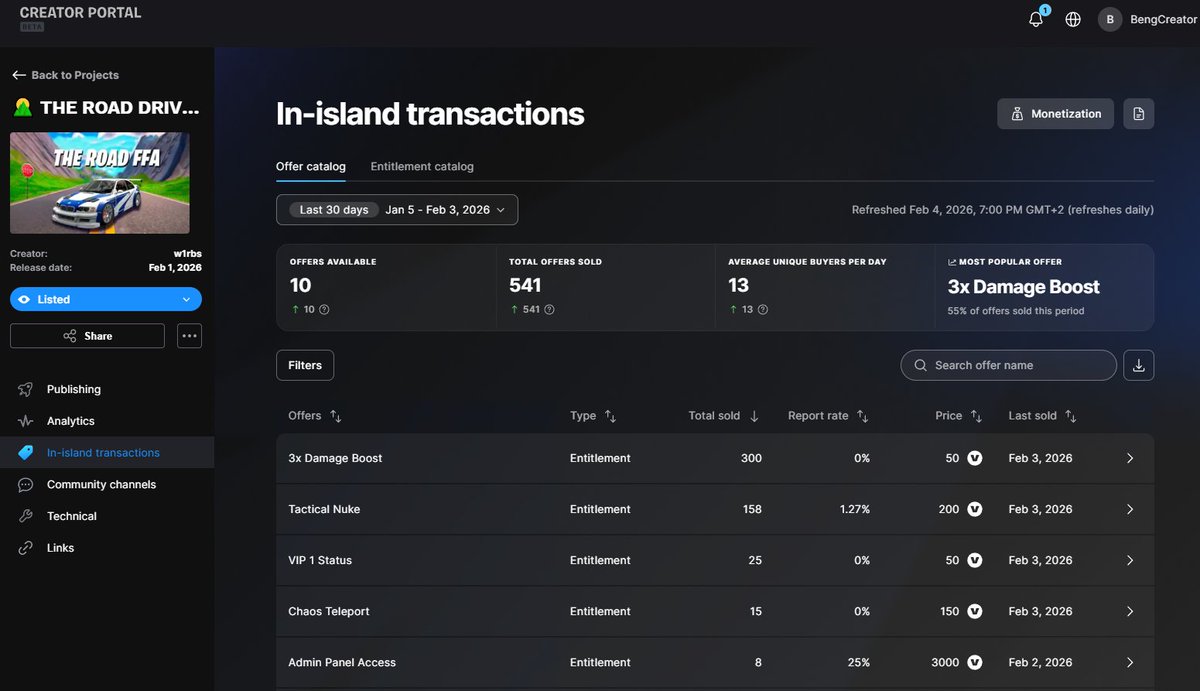The image size is (1200, 691).
Task: Click the 1.27% report rate value
Action: pos(855,509)
